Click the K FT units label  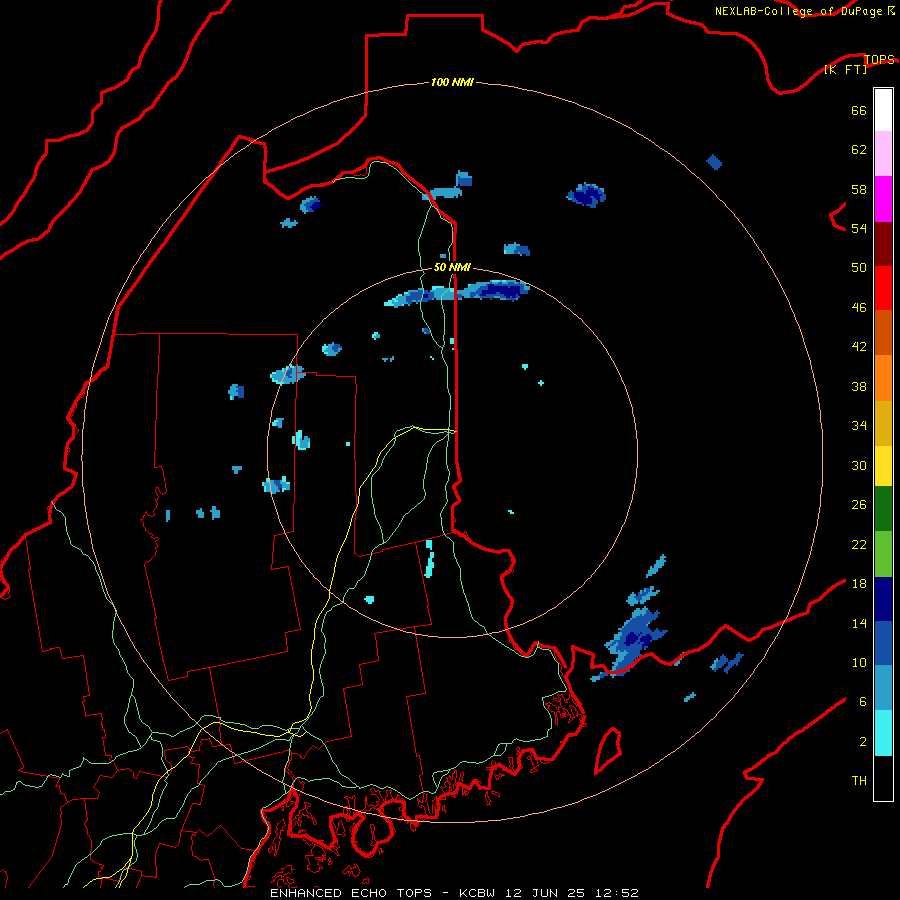pos(845,70)
